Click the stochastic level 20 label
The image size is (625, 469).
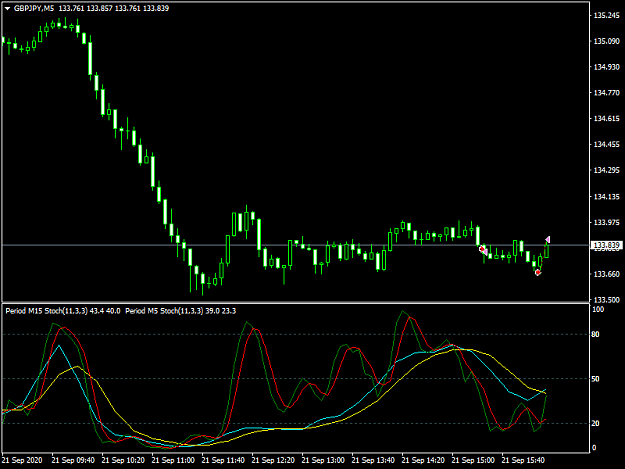[x=596, y=424]
